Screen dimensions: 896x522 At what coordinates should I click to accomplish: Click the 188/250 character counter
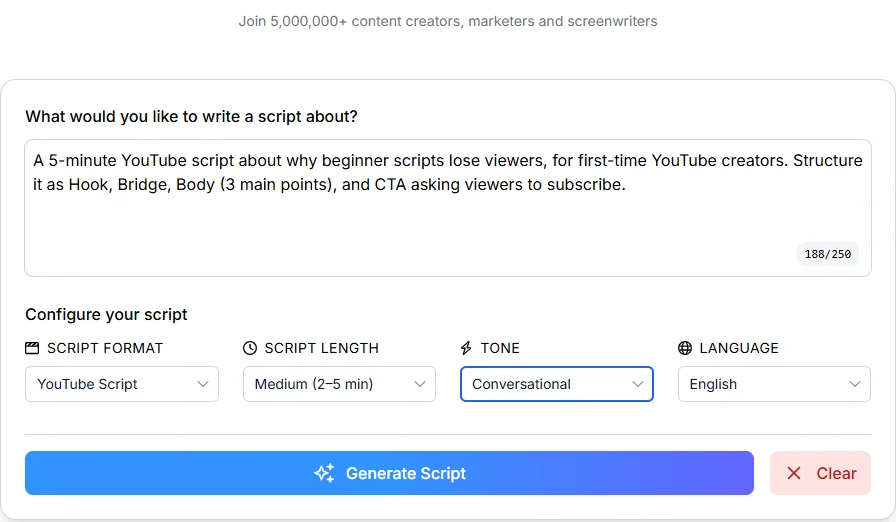[827, 254]
